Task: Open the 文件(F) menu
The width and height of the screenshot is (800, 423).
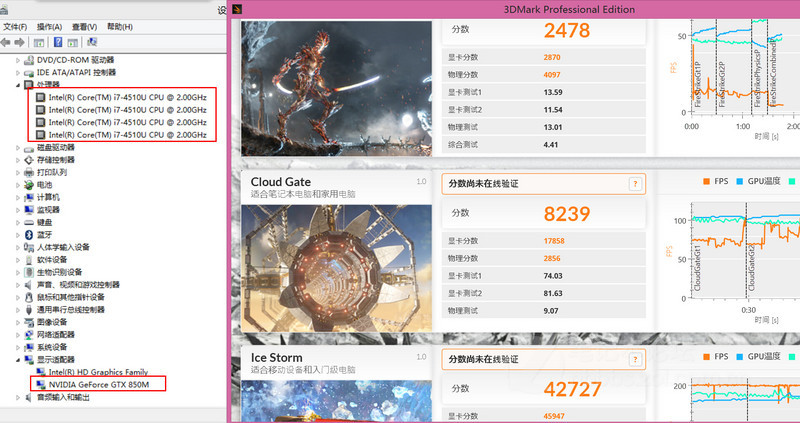Action: point(15,27)
